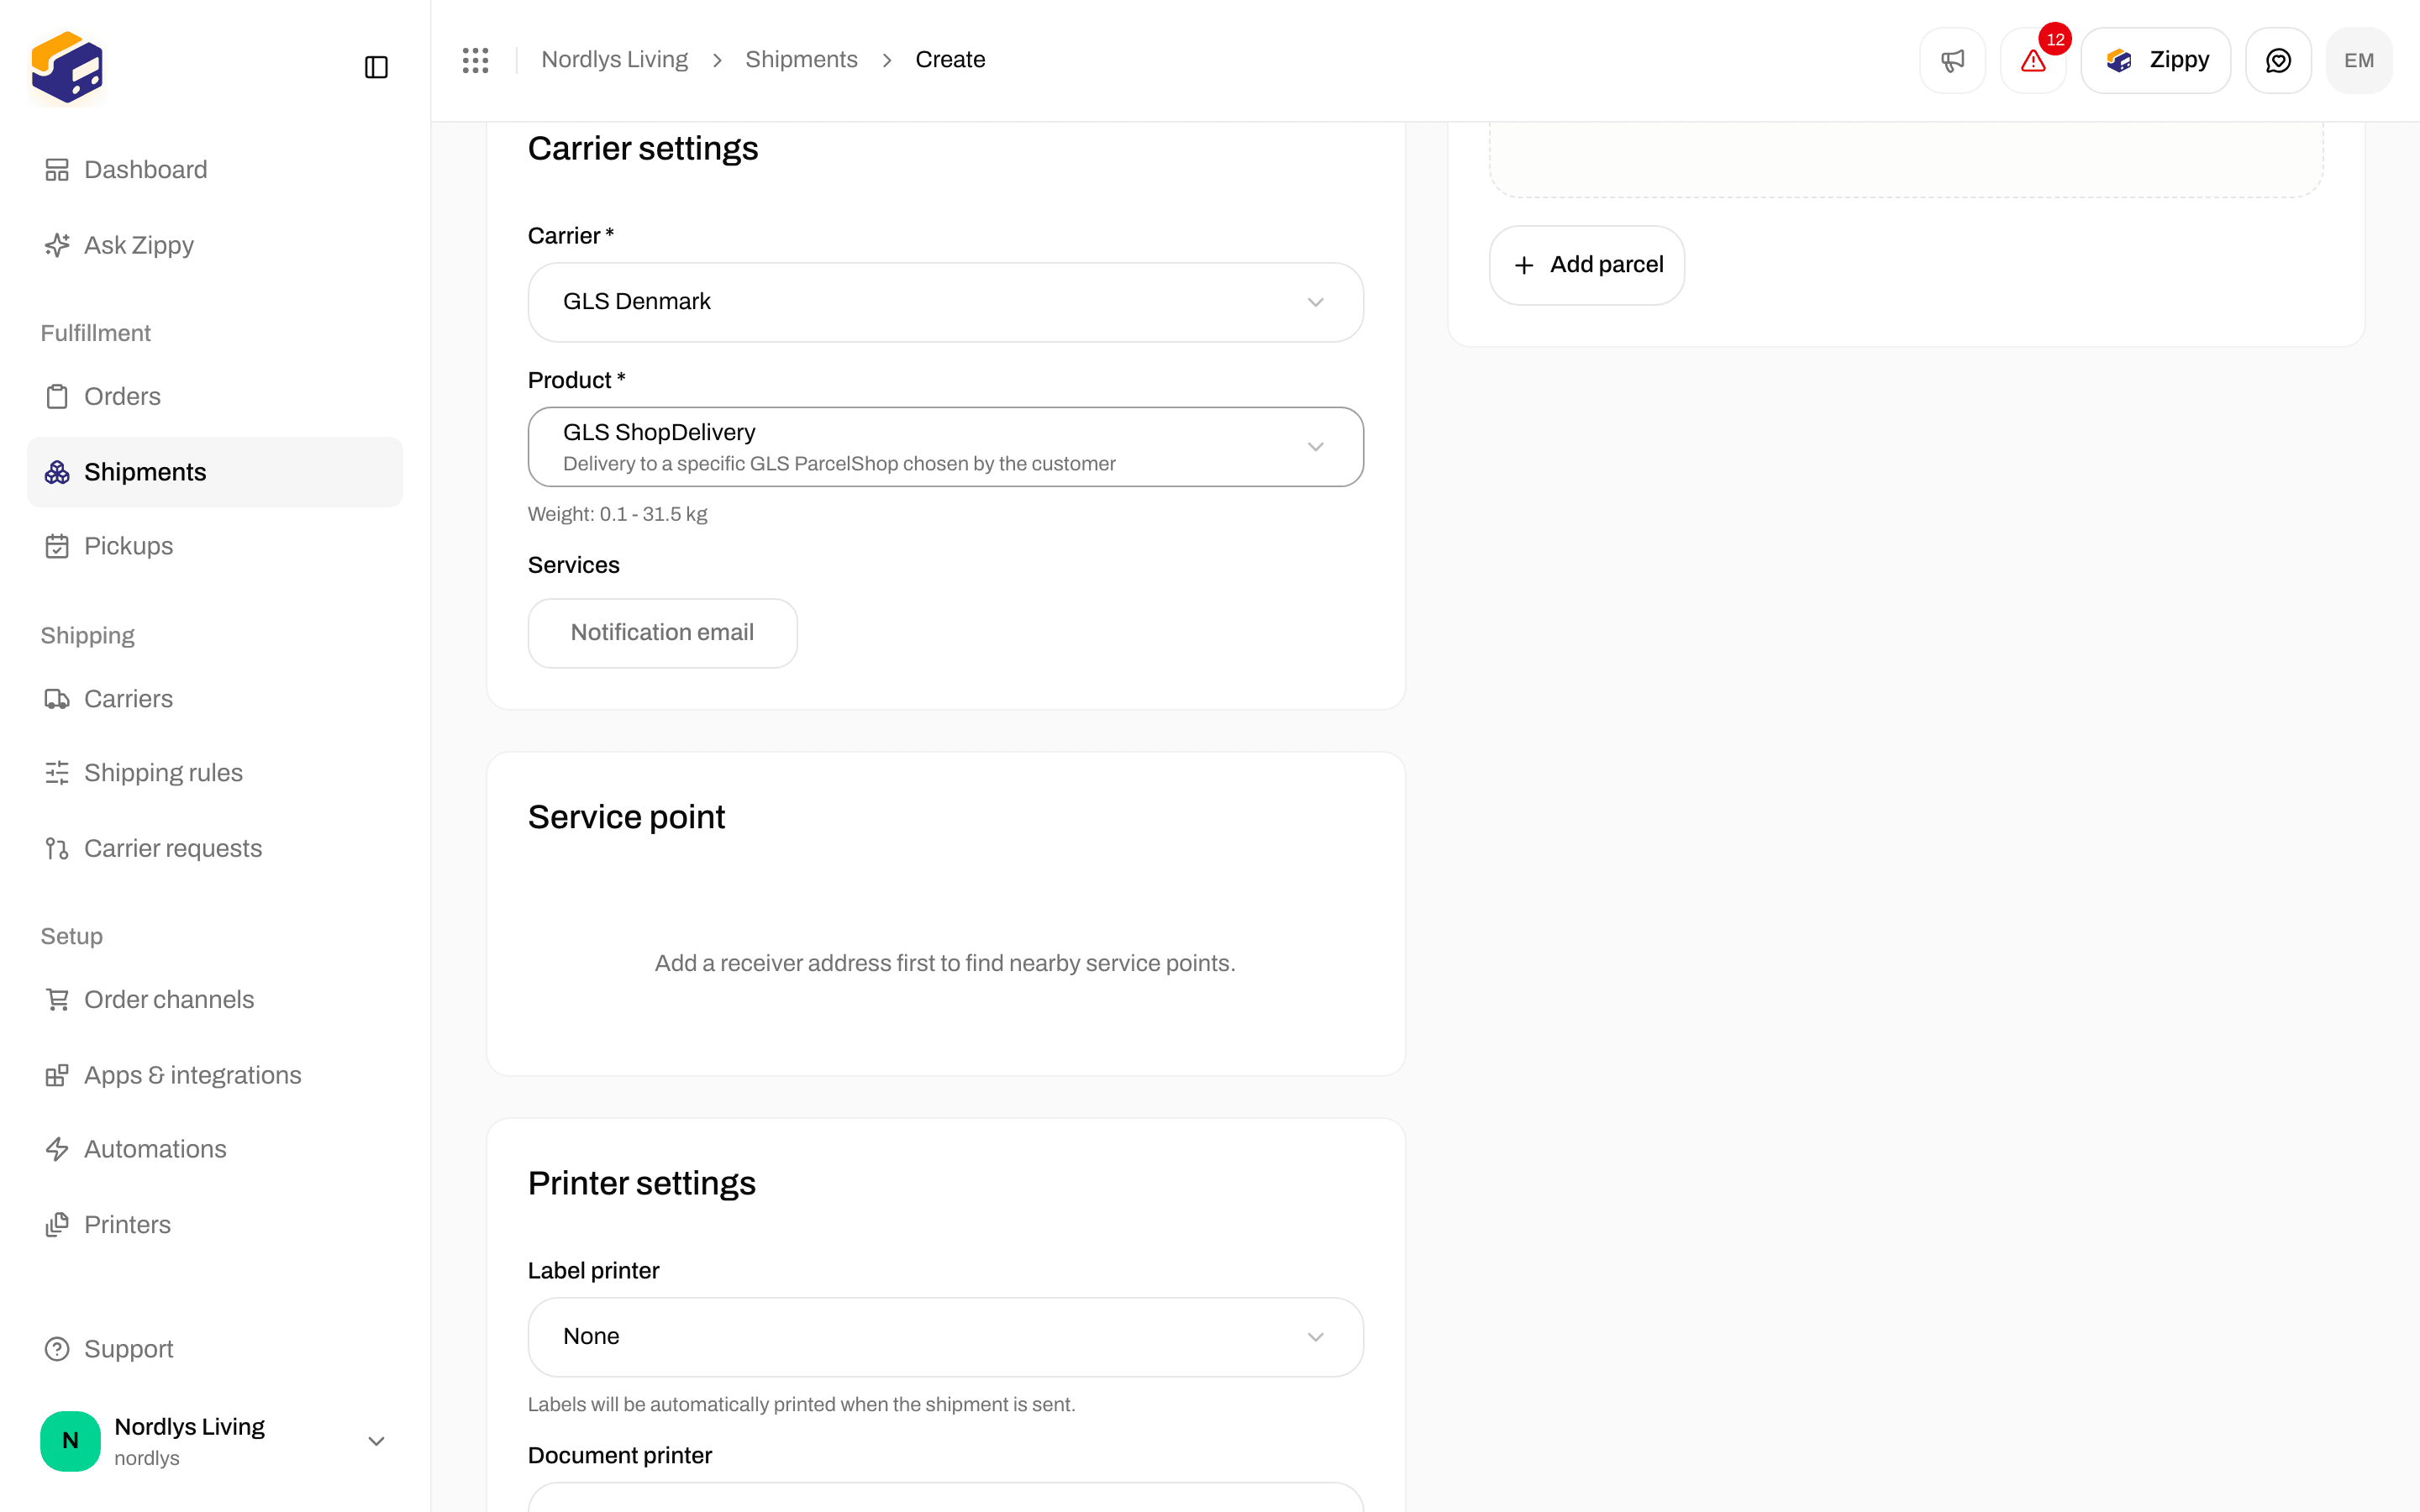Open the Zippy assistant button

pyautogui.click(x=2155, y=60)
